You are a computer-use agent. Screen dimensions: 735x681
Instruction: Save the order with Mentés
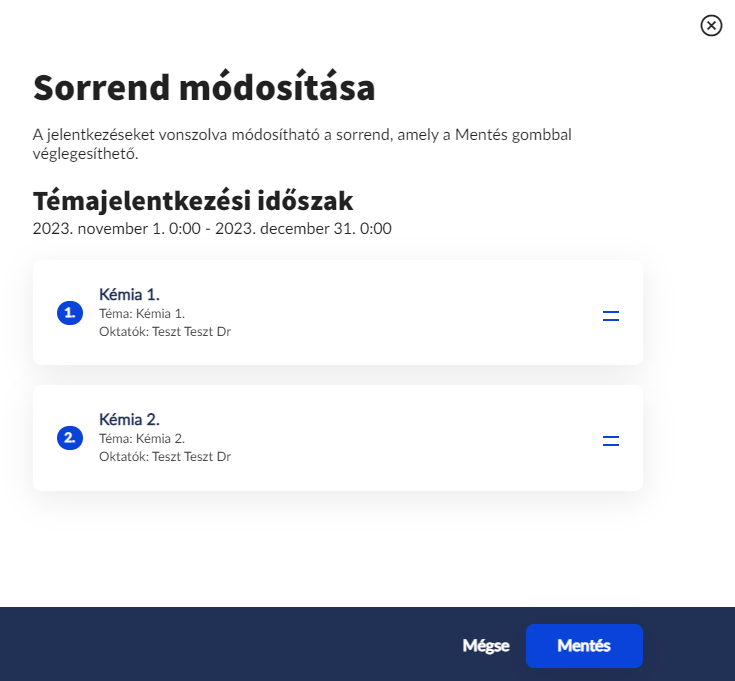click(x=584, y=645)
